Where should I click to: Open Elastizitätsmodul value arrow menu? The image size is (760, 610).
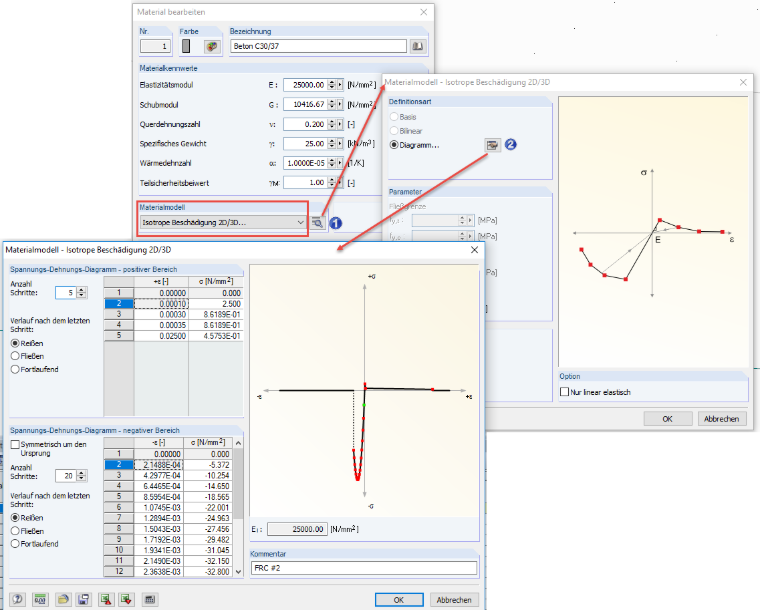(340, 85)
